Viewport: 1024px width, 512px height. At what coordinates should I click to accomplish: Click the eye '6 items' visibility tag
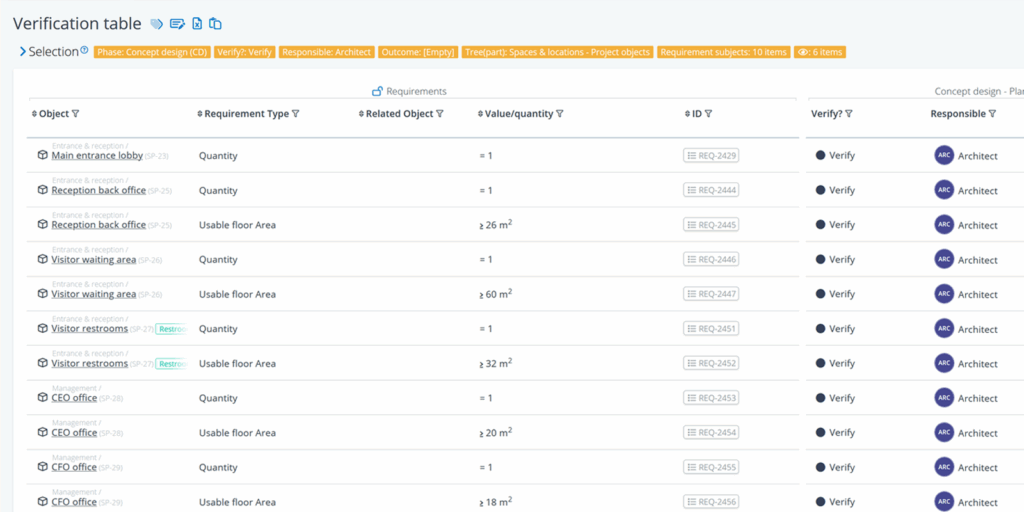click(x=820, y=52)
